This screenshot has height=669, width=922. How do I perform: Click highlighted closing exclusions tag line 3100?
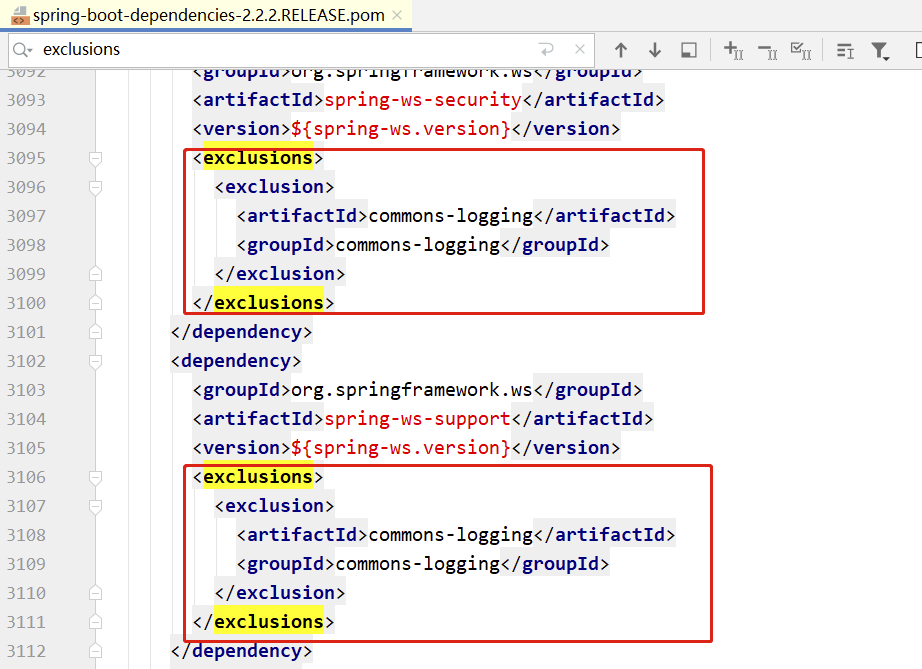point(263,303)
